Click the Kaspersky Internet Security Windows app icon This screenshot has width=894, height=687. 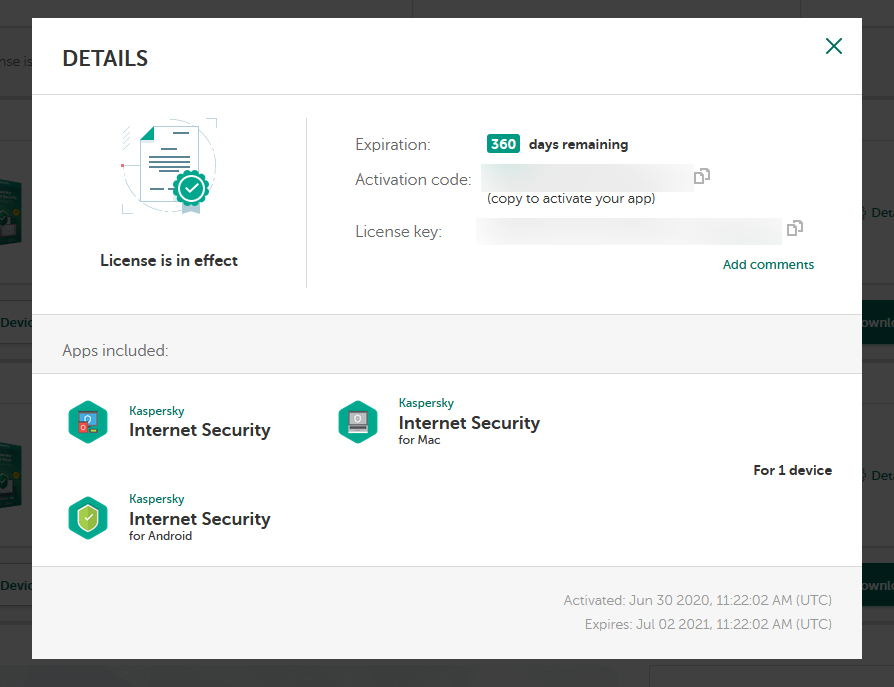click(x=88, y=422)
